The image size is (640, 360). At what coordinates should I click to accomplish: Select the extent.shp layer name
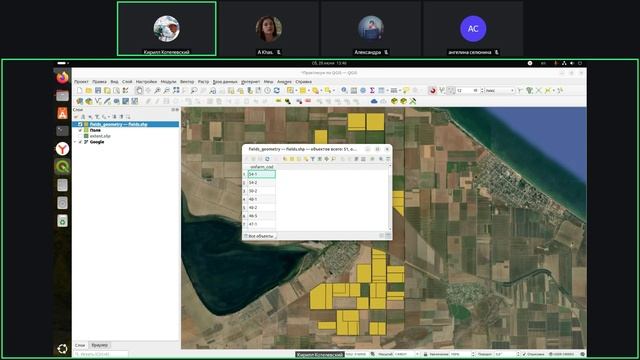(x=100, y=136)
